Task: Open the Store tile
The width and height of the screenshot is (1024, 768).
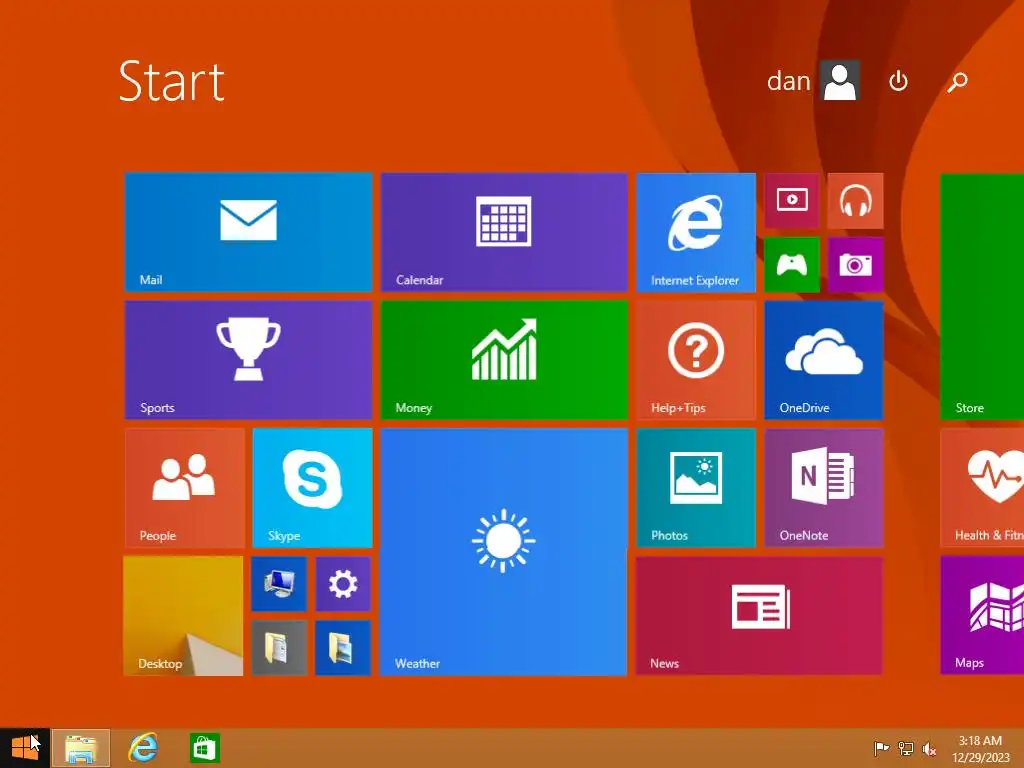Action: coord(982,296)
